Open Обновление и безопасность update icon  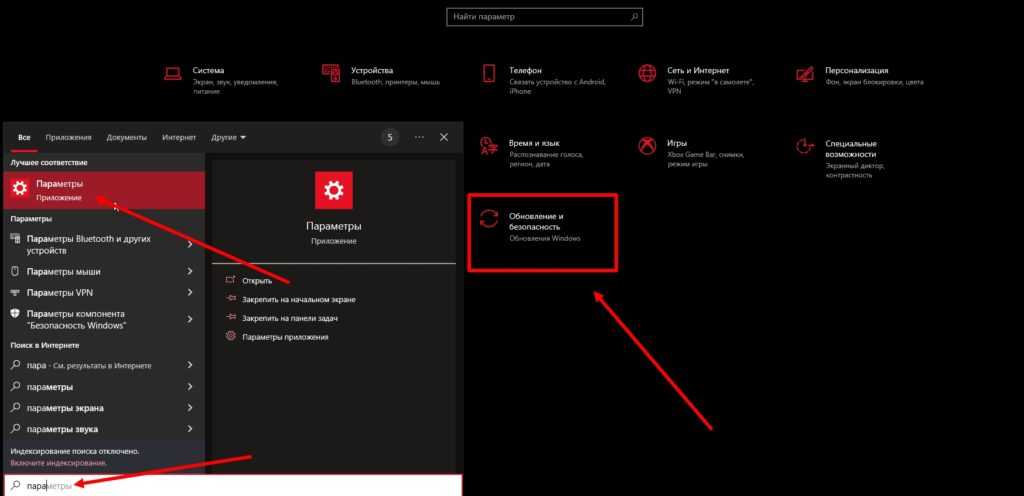tap(489, 221)
